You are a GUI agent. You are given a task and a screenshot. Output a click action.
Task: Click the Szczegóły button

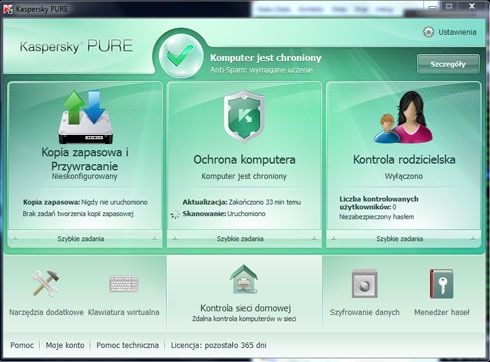[448, 64]
